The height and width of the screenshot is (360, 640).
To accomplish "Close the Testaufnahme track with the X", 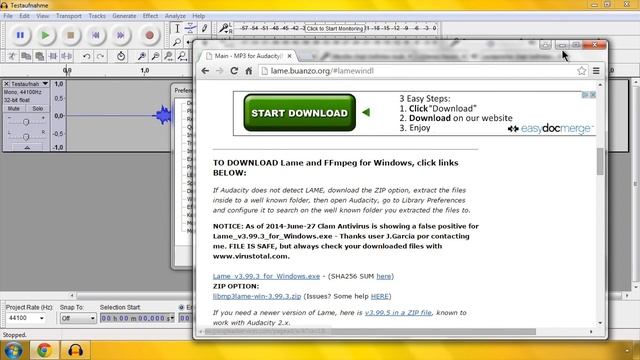I will (7, 84).
